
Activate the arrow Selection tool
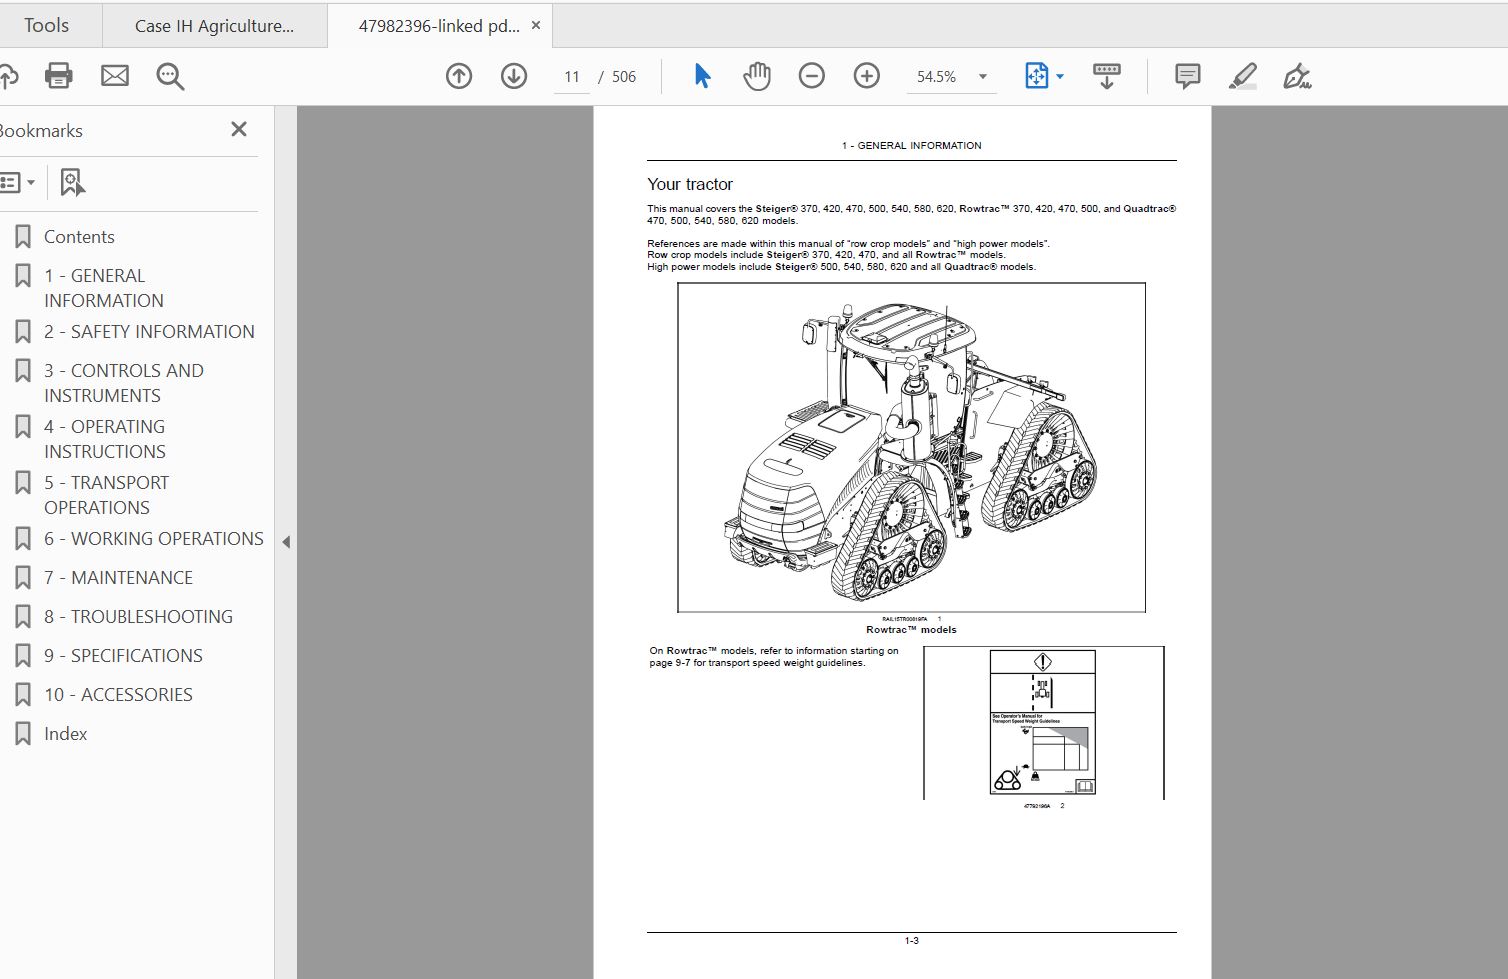pyautogui.click(x=702, y=76)
